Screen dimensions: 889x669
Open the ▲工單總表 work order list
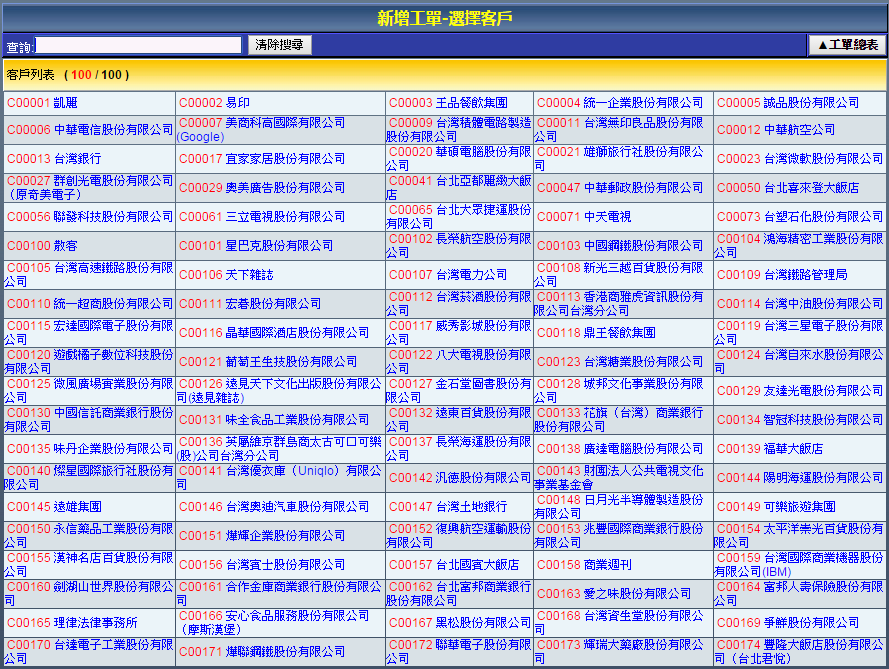pyautogui.click(x=847, y=45)
